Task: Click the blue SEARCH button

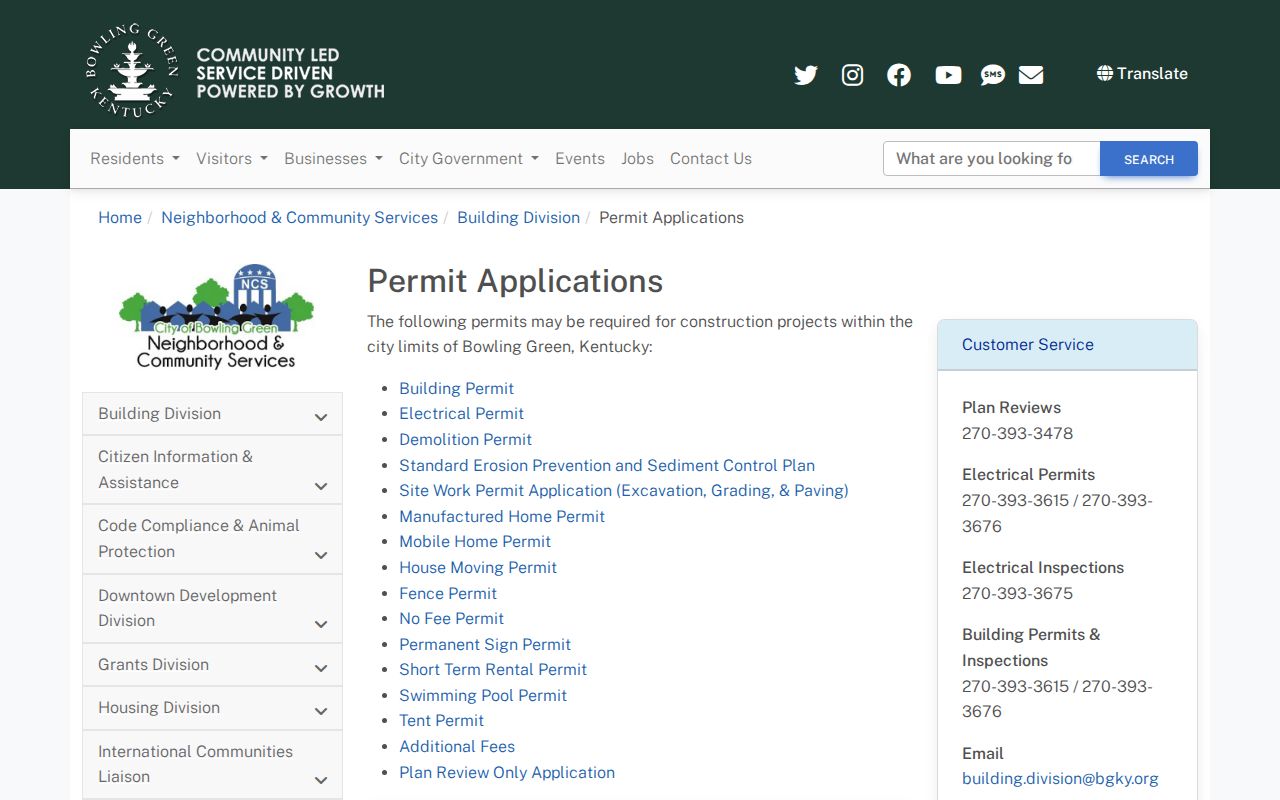Action: pos(1149,158)
